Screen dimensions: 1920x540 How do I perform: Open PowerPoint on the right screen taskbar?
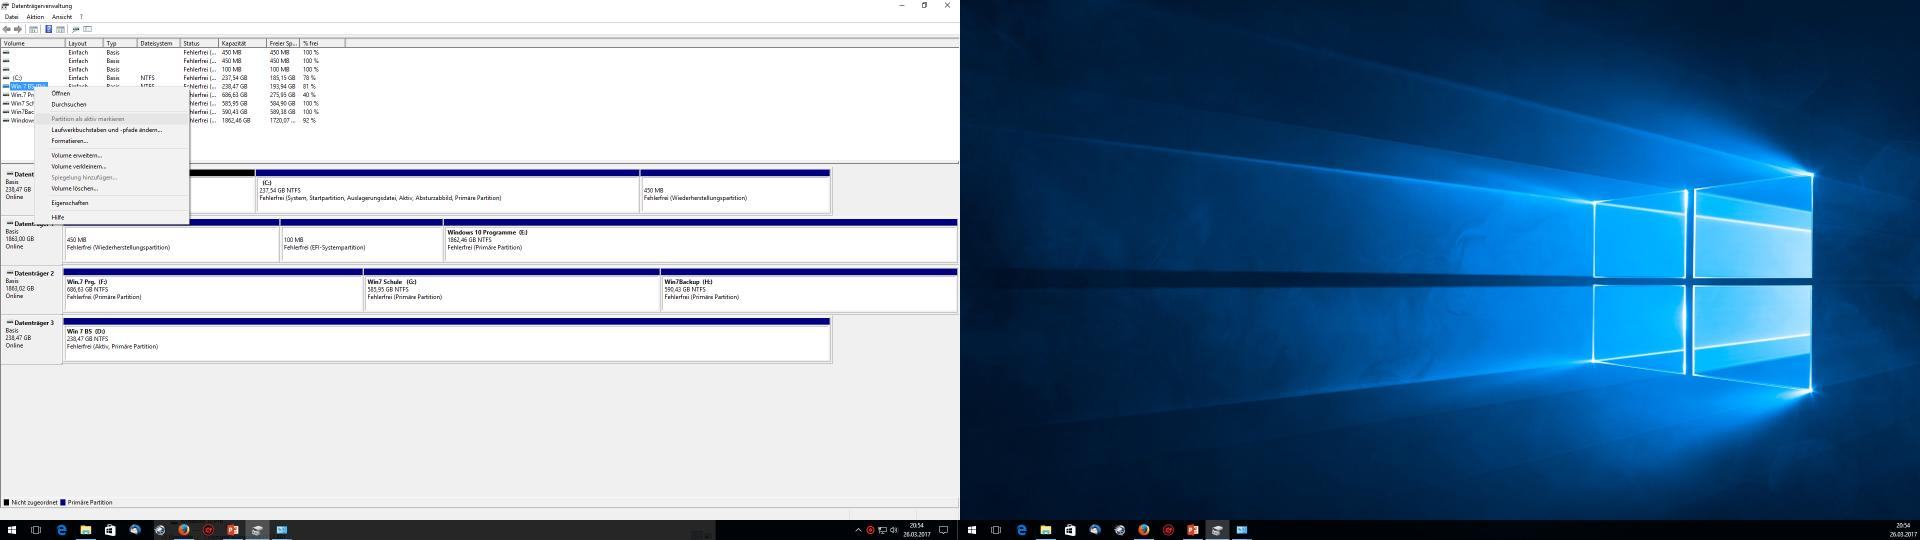(x=1193, y=530)
